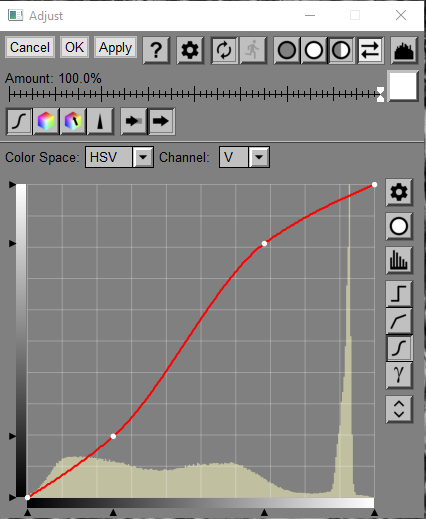Click the Amount slider track
This screenshot has width=426, height=519.
click(x=194, y=95)
